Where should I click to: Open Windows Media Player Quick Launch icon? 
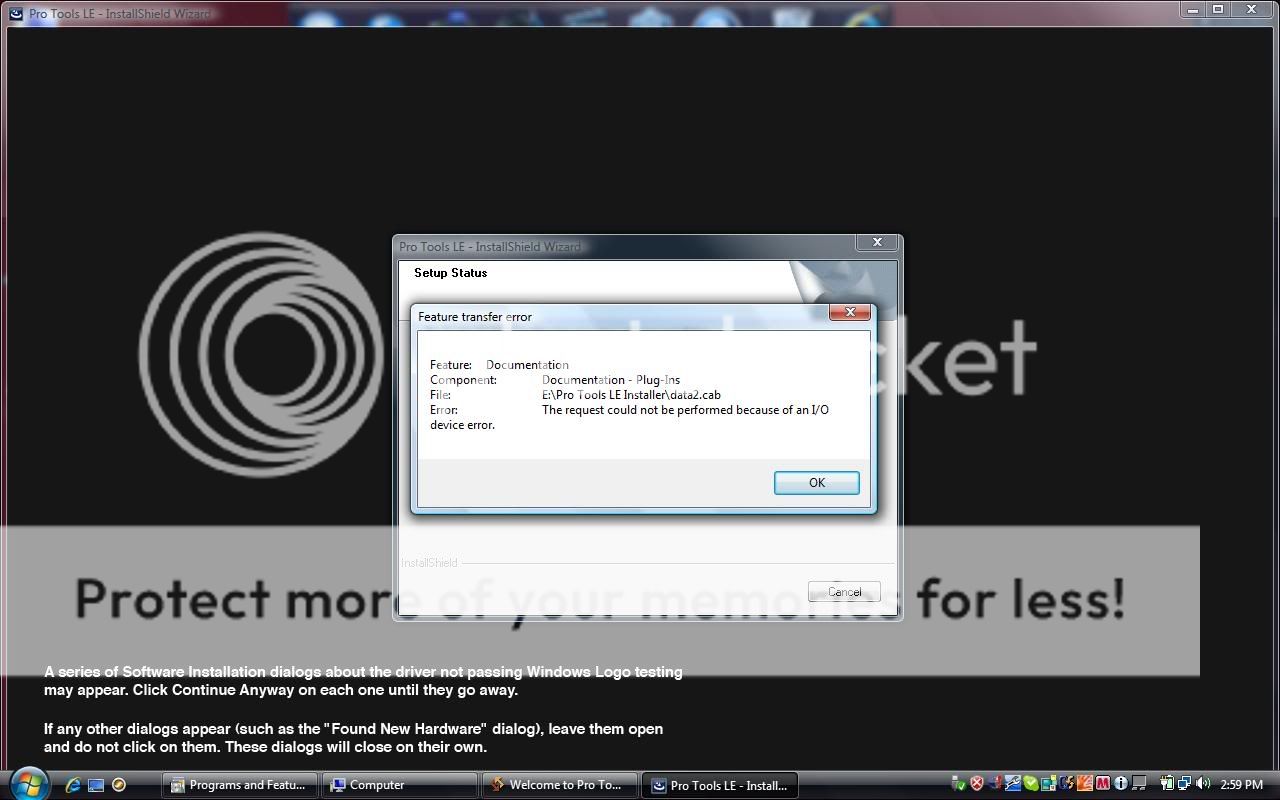[119, 785]
